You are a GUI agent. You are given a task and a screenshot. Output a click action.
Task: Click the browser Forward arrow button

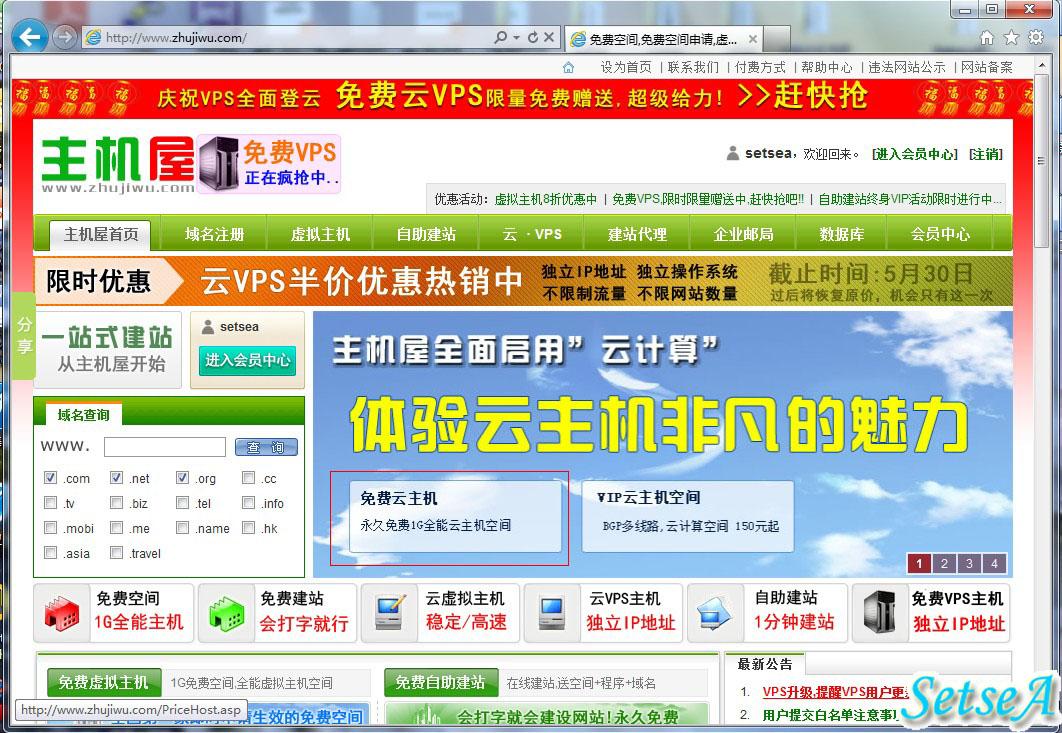[64, 37]
